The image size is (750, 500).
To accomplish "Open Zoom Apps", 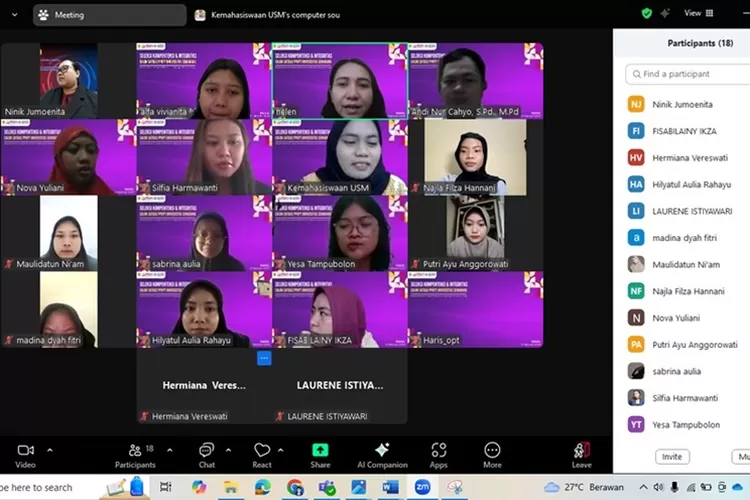I will click(438, 456).
